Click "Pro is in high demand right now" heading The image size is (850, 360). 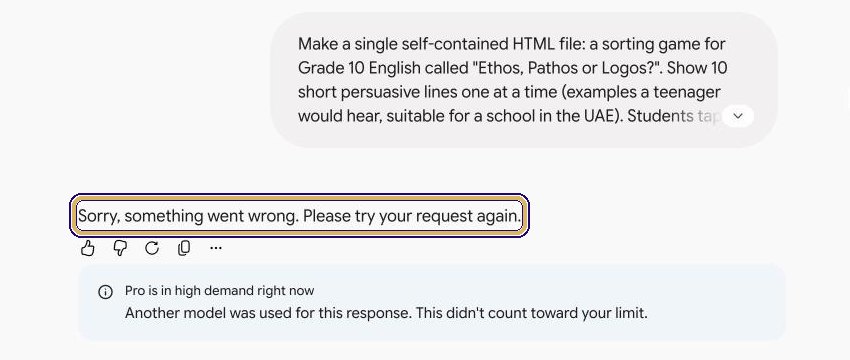220,291
